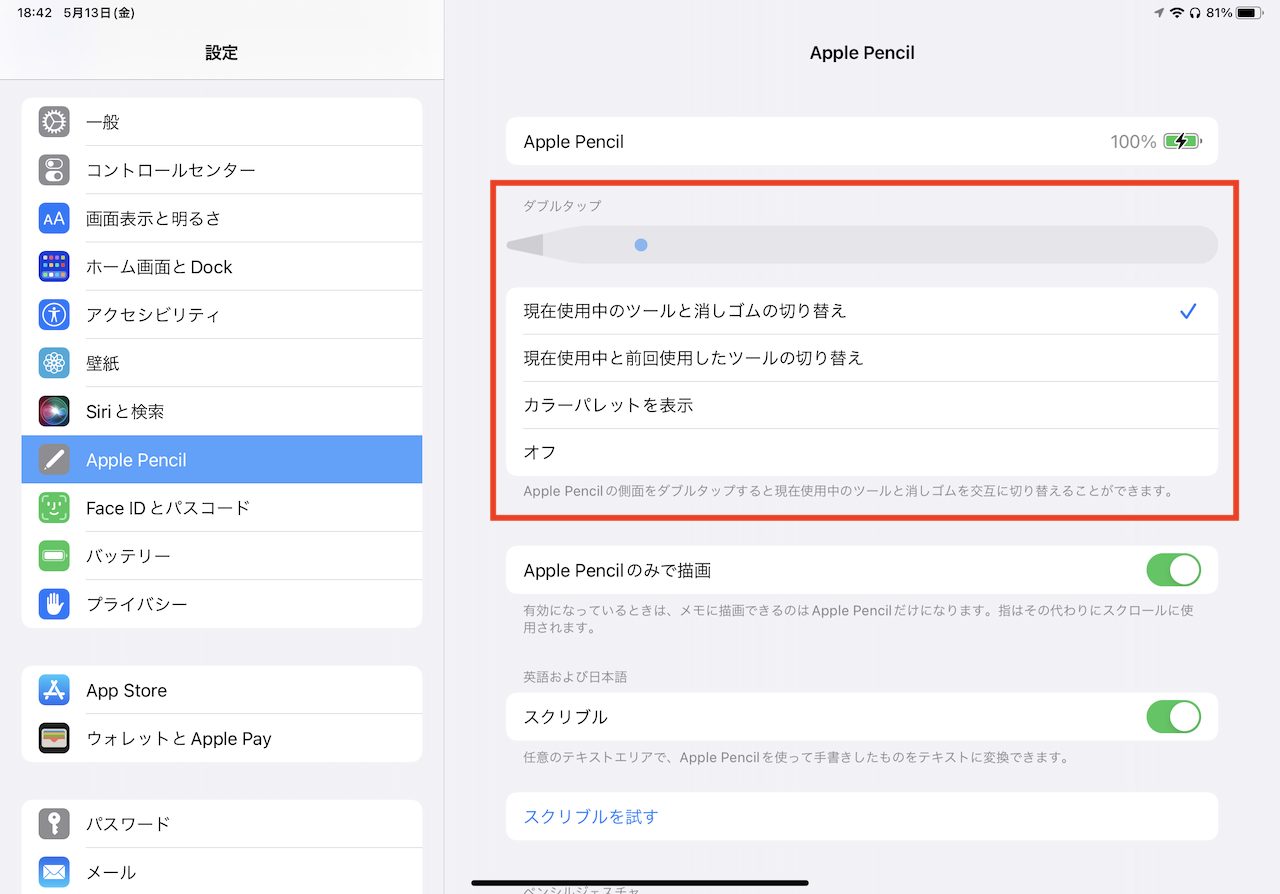
Task: Tap the App Store icon
Action: coord(54,690)
